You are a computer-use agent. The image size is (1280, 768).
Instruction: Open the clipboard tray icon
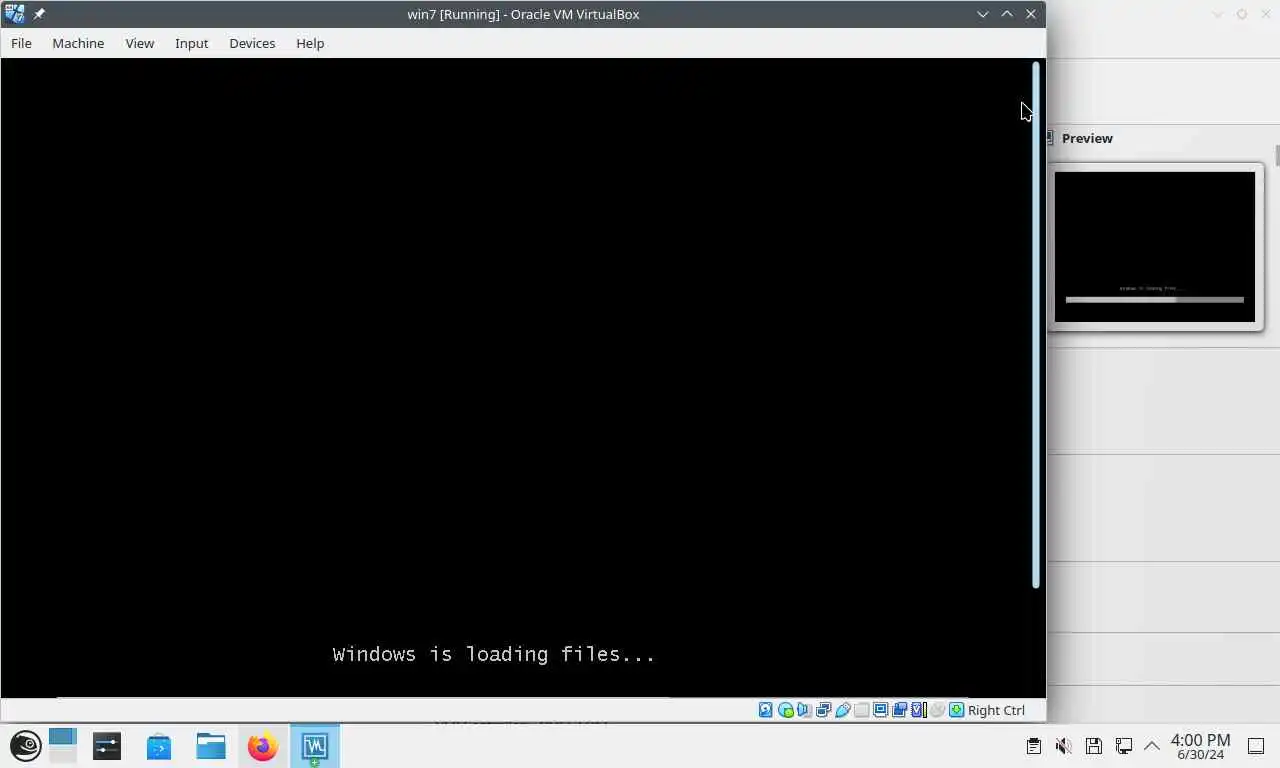coord(1034,746)
